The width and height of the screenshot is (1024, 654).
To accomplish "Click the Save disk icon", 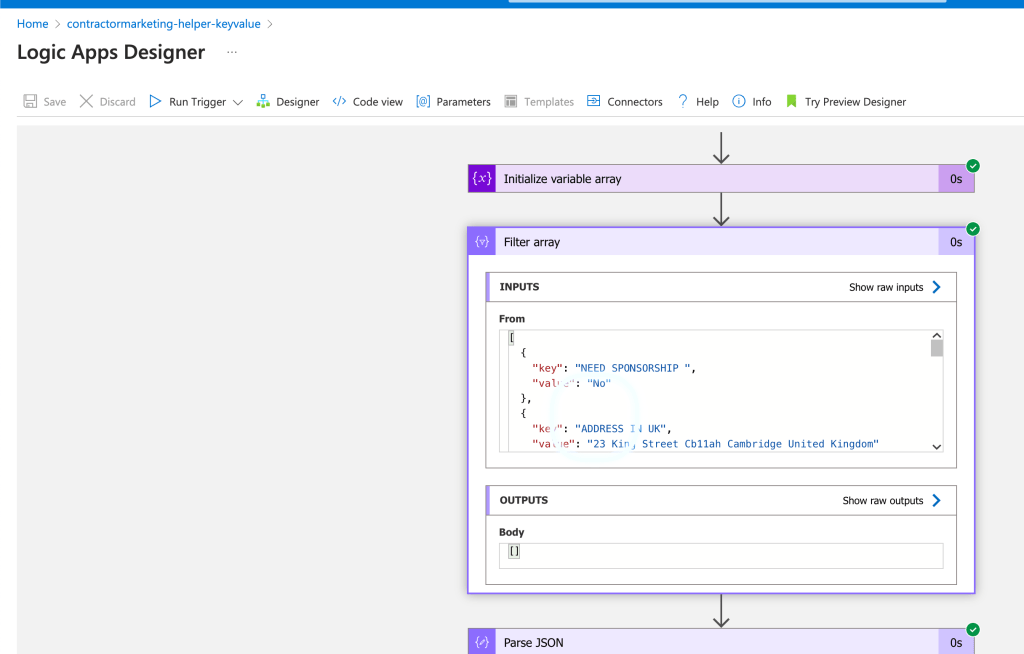I will (30, 101).
